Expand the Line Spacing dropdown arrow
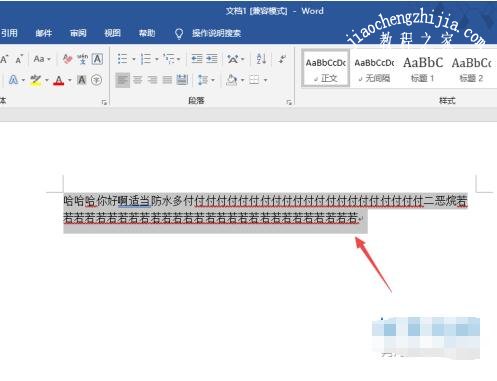The width and height of the screenshot is (497, 381). point(213,80)
